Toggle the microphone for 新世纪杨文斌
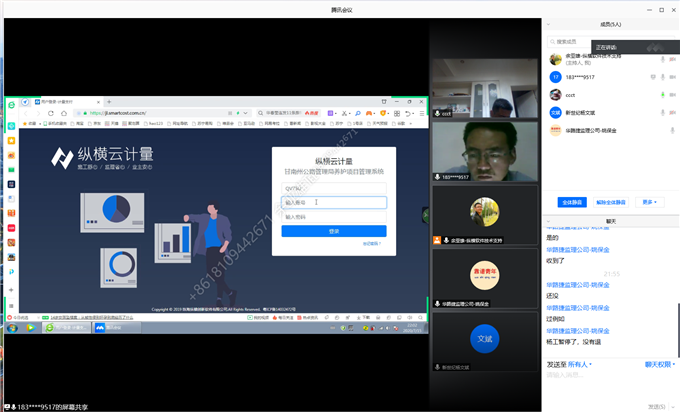The width and height of the screenshot is (680, 412). pos(663,113)
